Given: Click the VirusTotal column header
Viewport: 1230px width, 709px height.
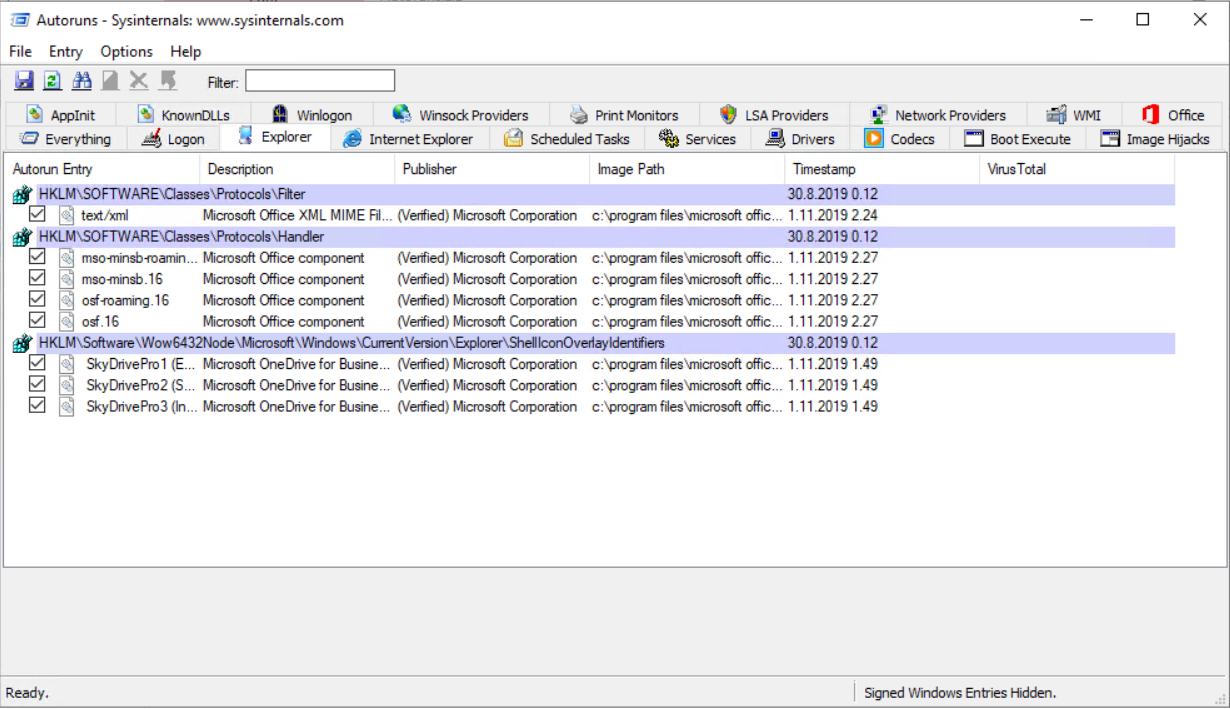Looking at the screenshot, I should [x=1077, y=169].
